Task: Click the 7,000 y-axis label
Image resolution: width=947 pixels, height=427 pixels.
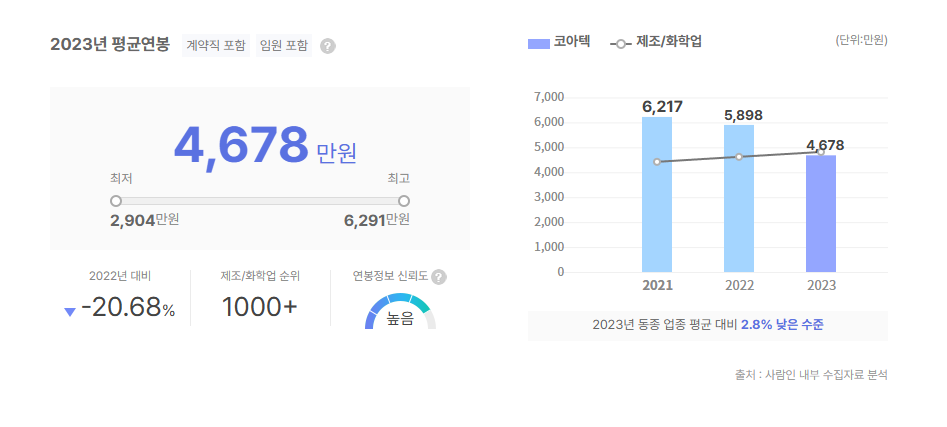Action: (549, 97)
